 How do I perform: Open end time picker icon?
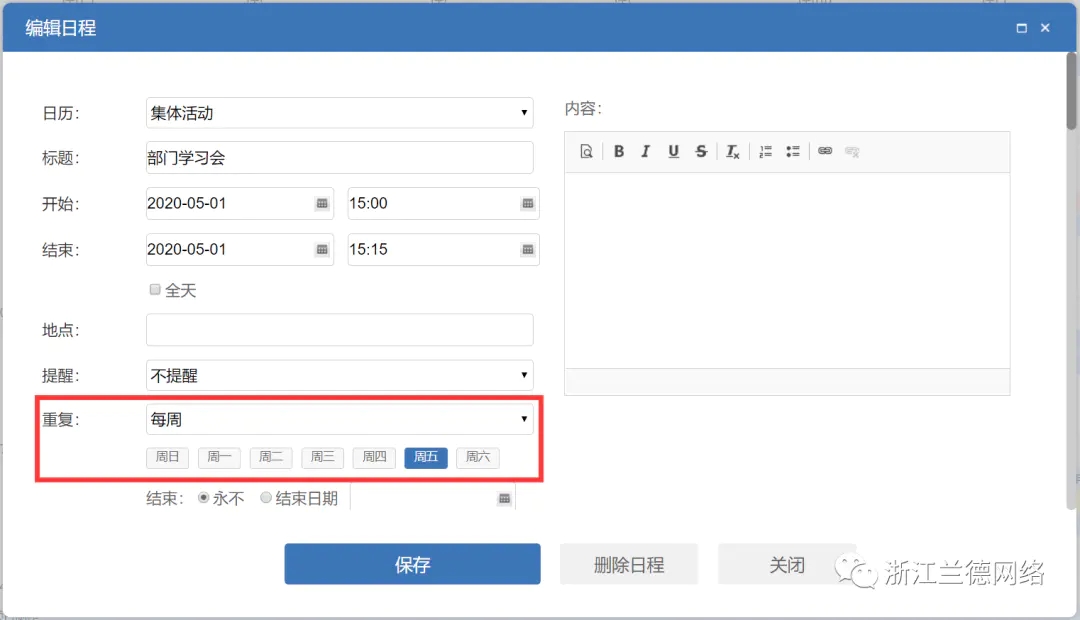tap(527, 249)
